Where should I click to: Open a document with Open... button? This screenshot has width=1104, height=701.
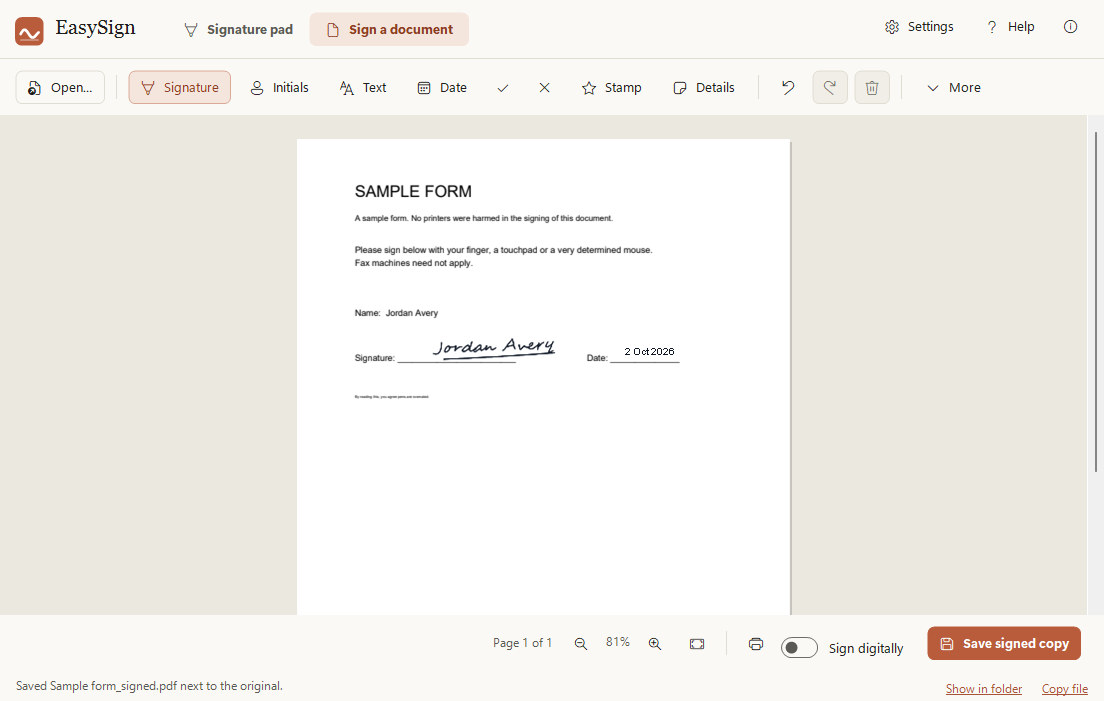pyautogui.click(x=61, y=87)
